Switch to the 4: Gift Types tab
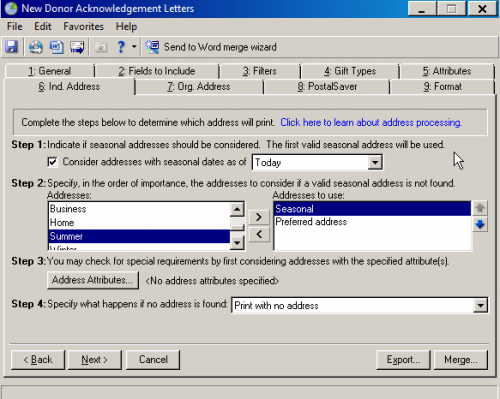 point(350,71)
